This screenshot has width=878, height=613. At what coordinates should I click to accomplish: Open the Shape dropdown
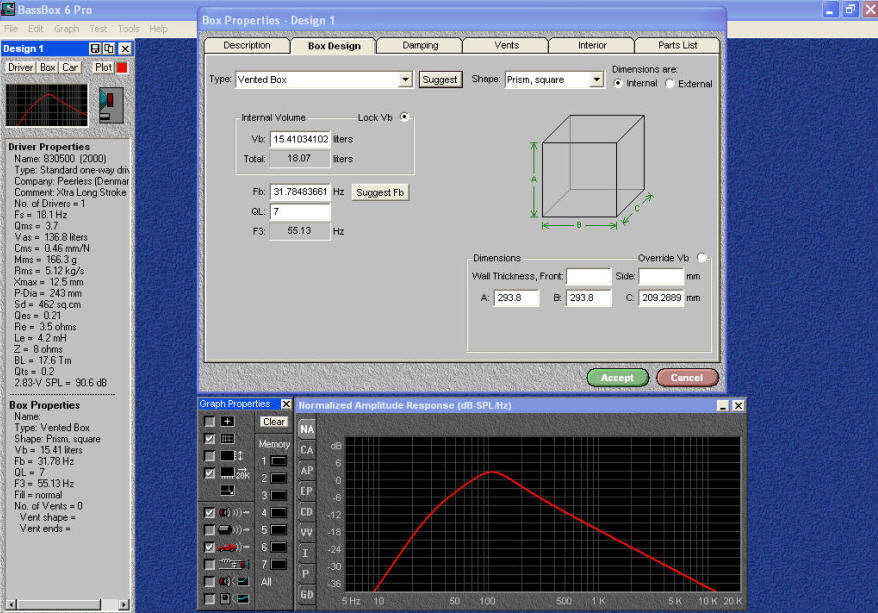pos(597,80)
